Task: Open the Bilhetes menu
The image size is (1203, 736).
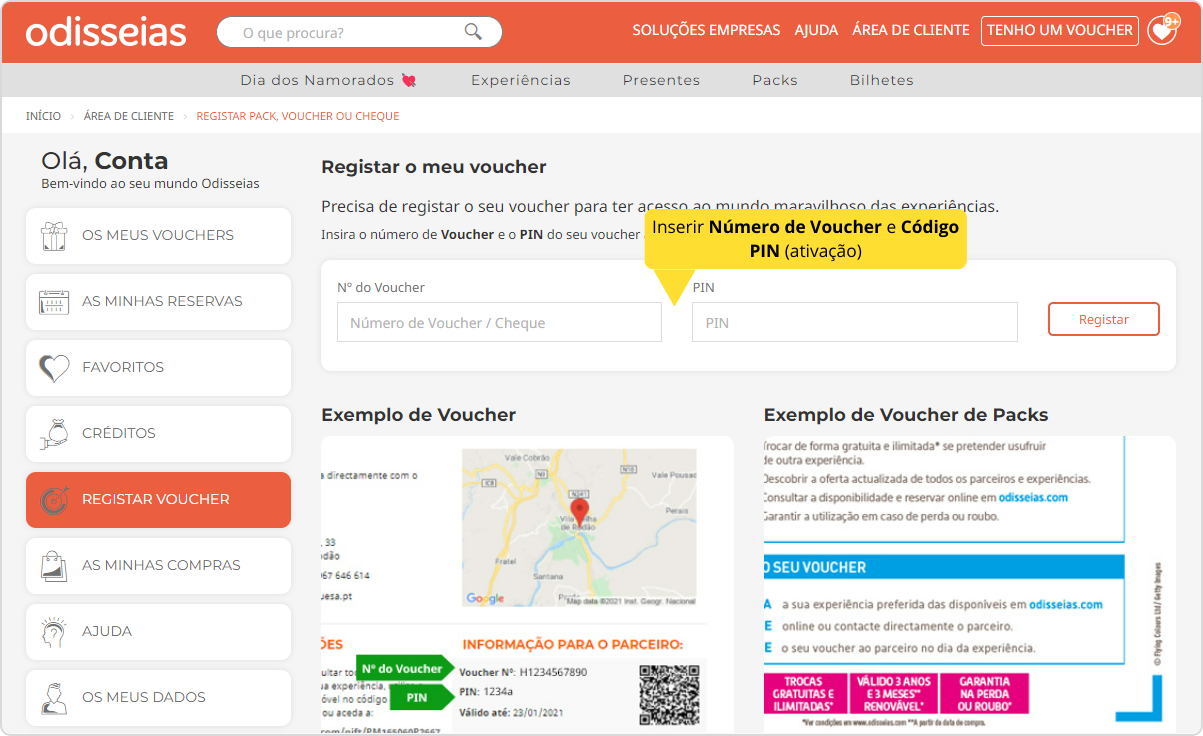Action: pos(882,80)
